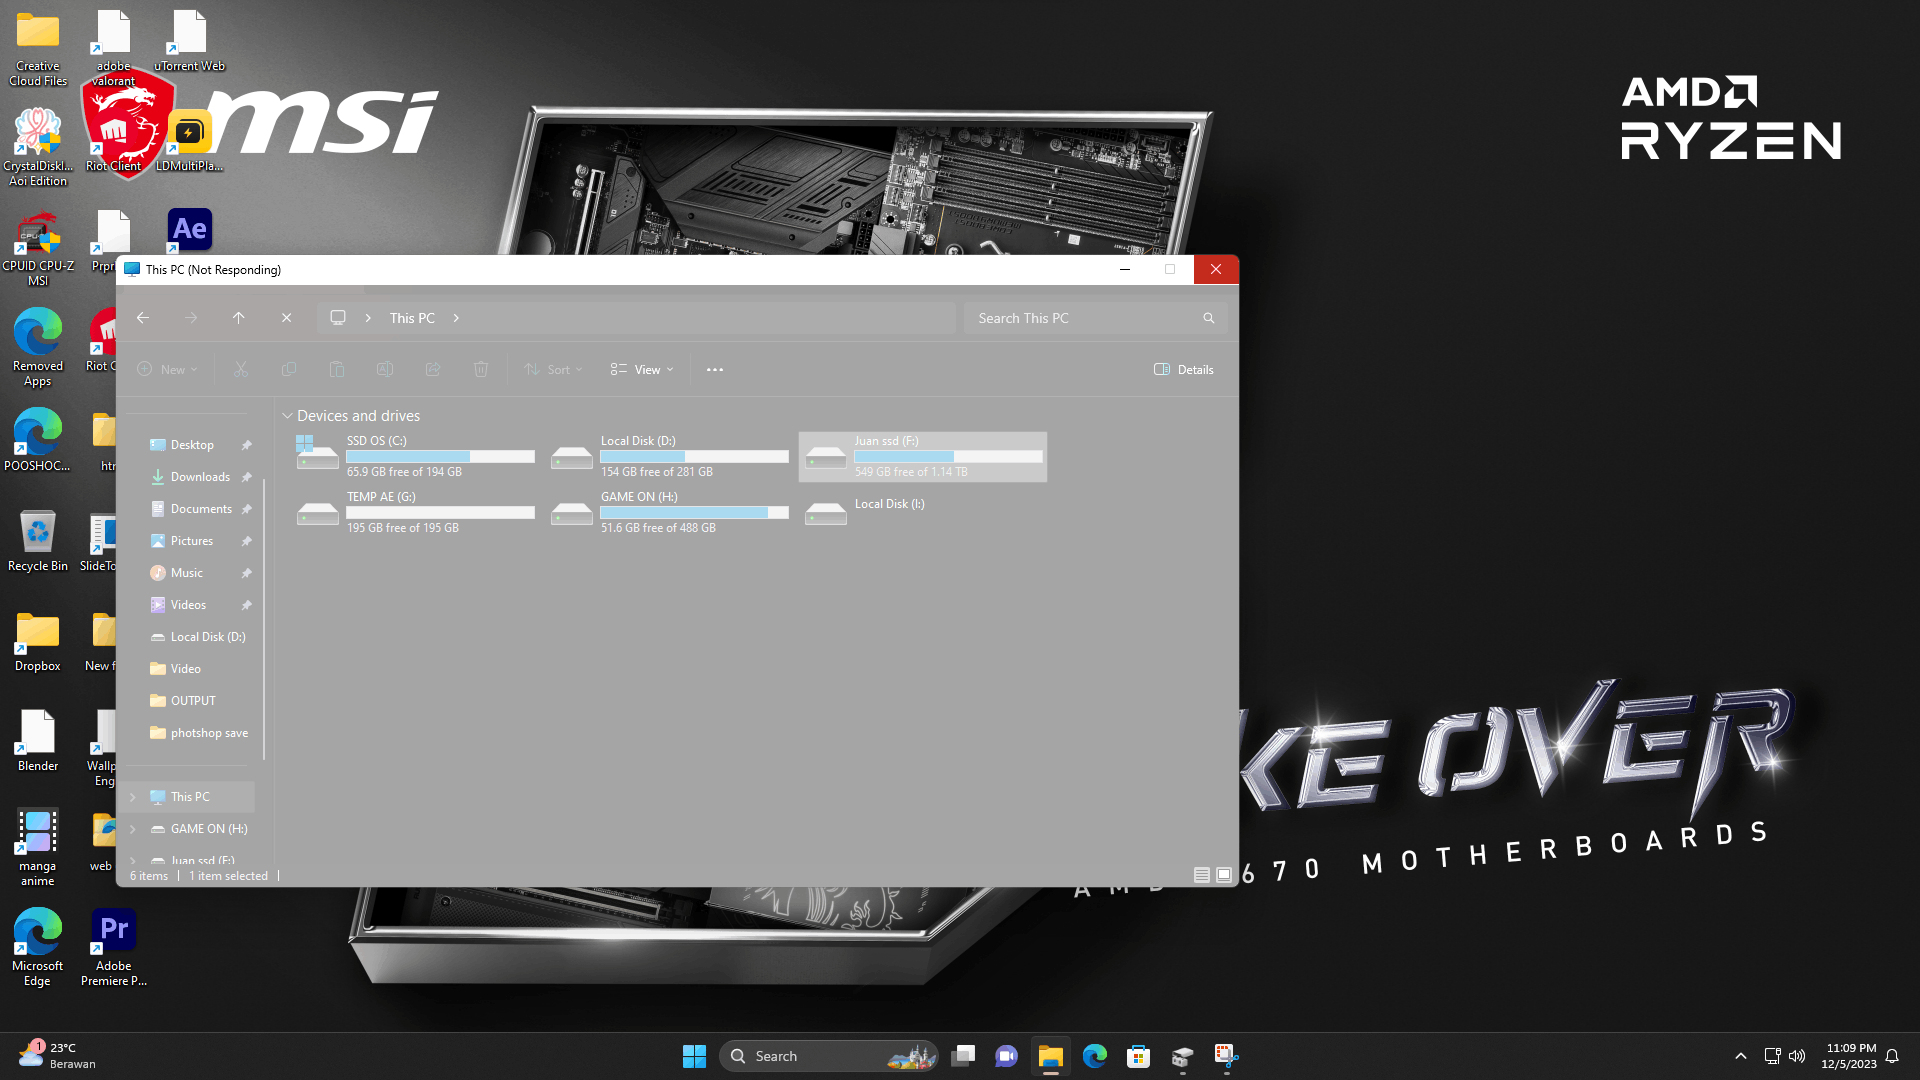Select Adobe Premiere Pro desktop icon
The image size is (1920, 1080).
(x=114, y=947)
